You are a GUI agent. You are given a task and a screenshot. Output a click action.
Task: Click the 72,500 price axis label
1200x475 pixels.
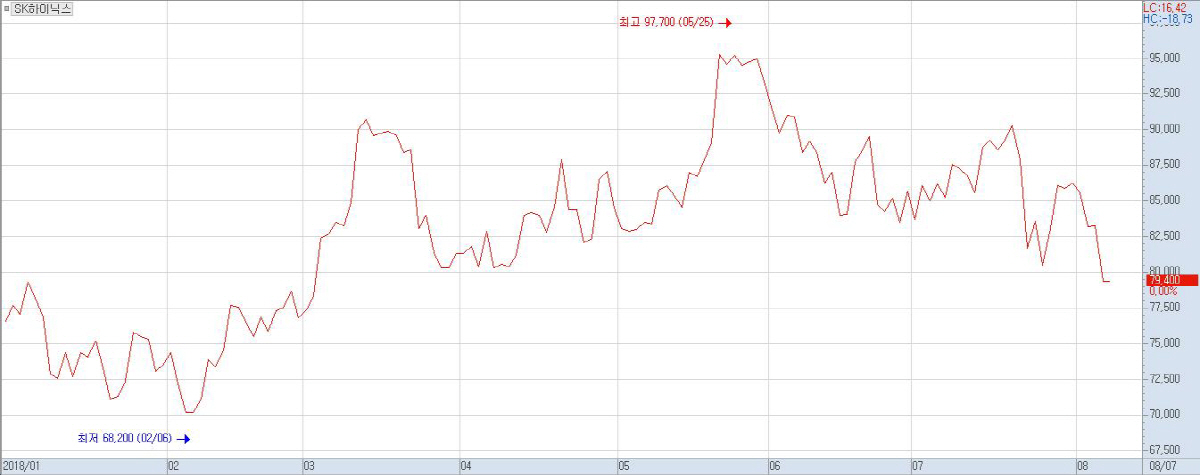(x=1164, y=378)
